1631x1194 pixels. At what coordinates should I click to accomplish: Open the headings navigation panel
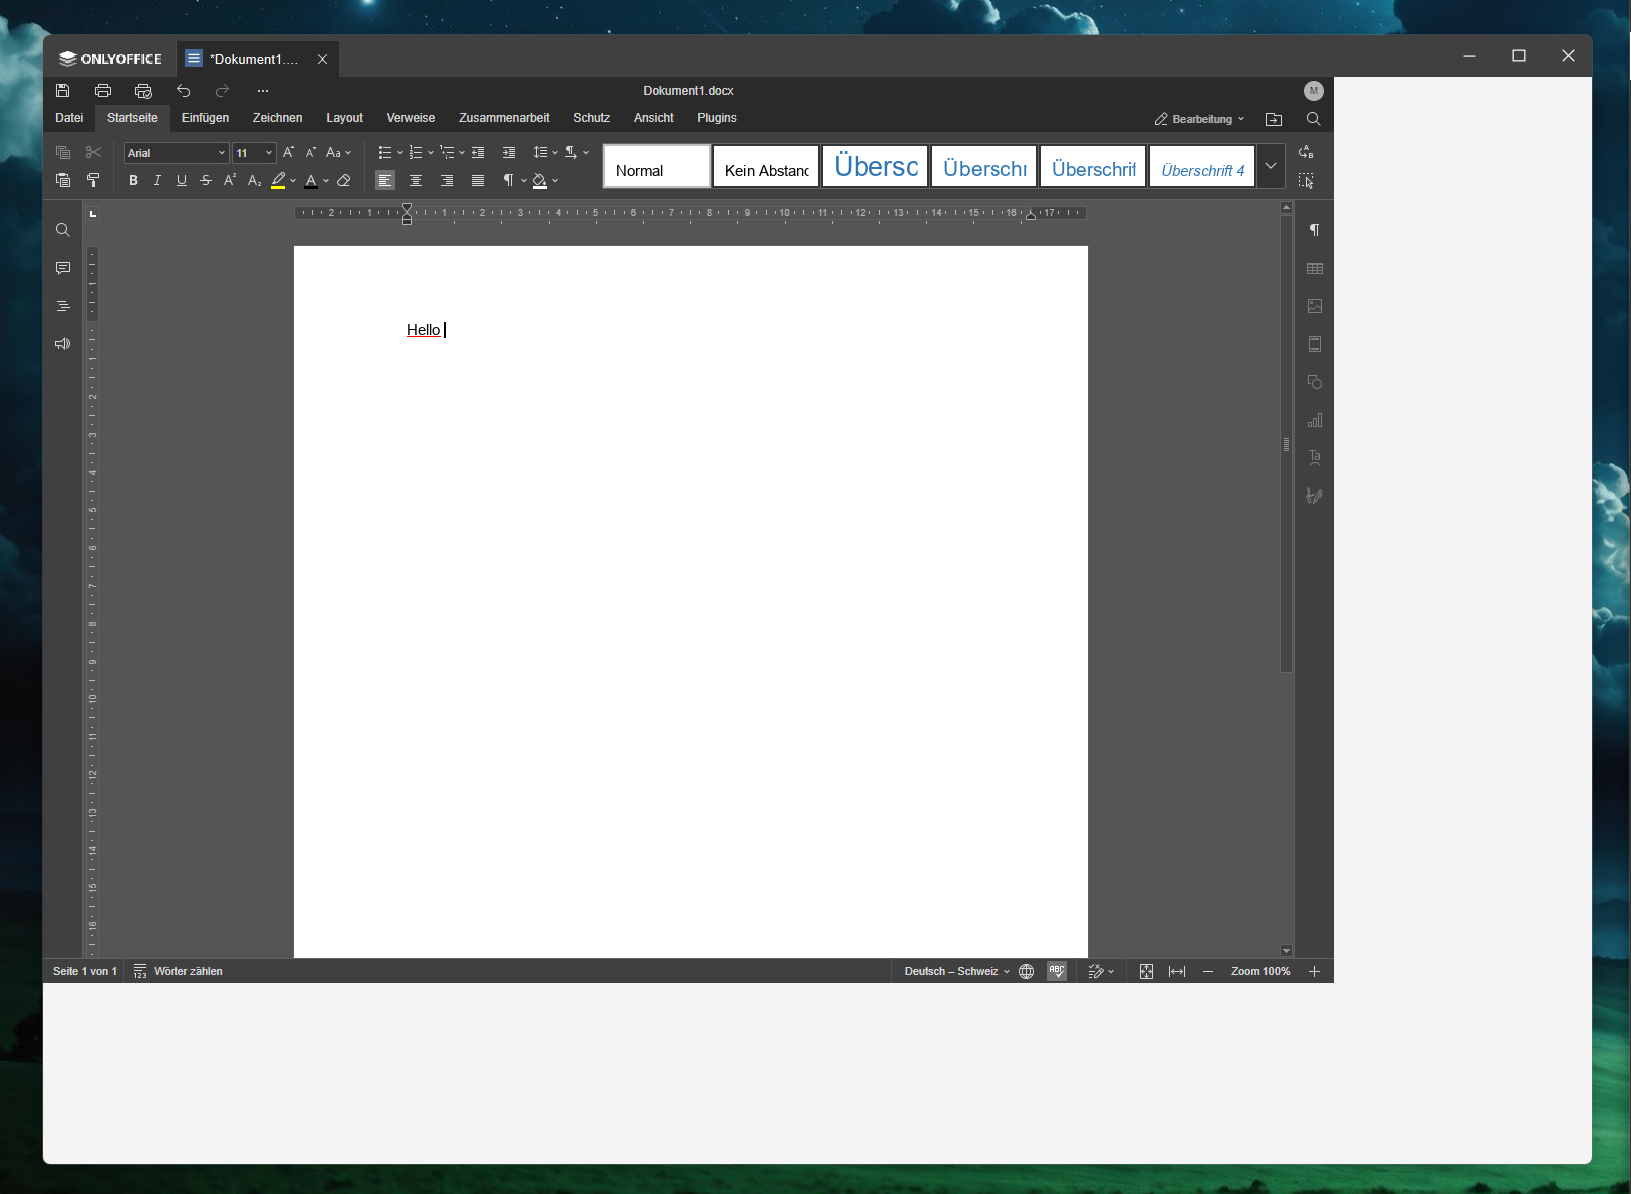[63, 306]
